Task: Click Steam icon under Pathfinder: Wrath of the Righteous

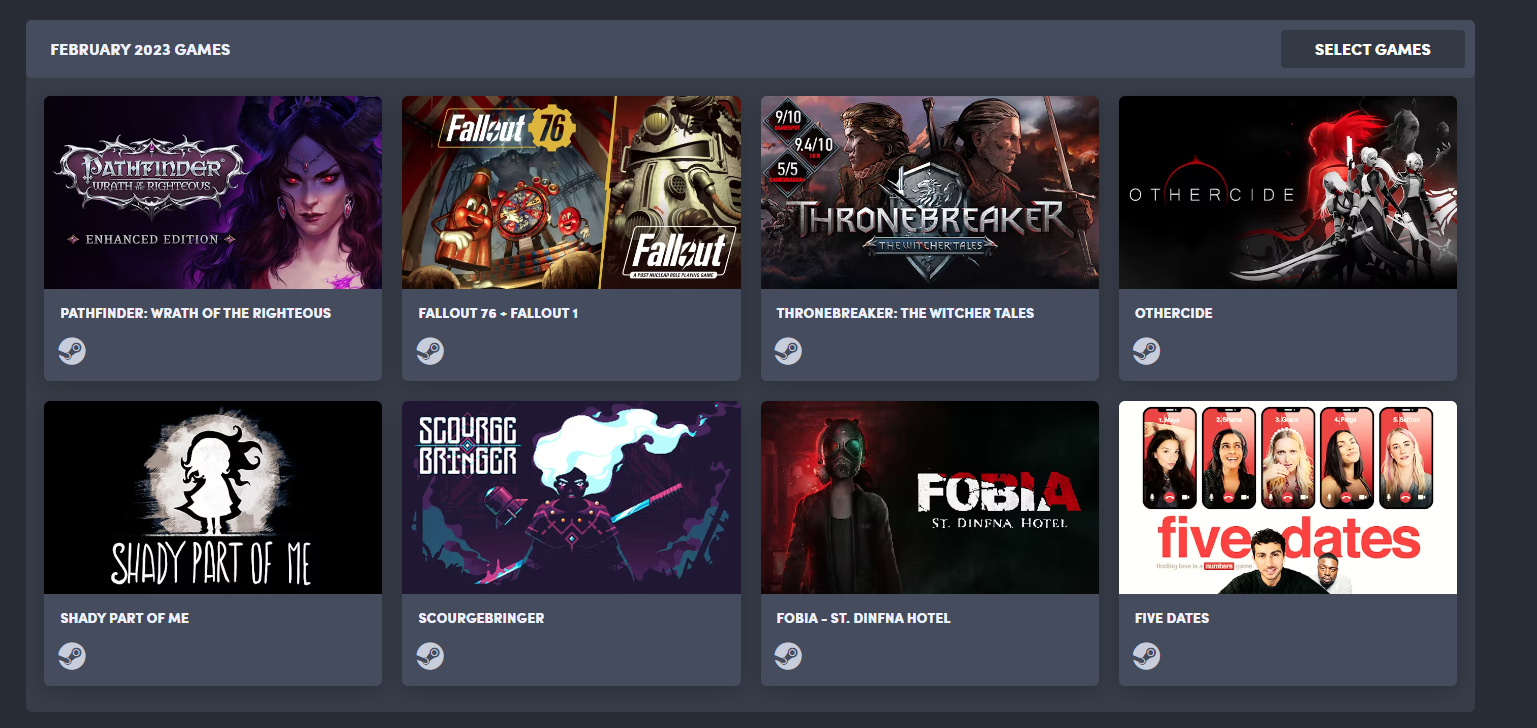Action: pos(72,351)
